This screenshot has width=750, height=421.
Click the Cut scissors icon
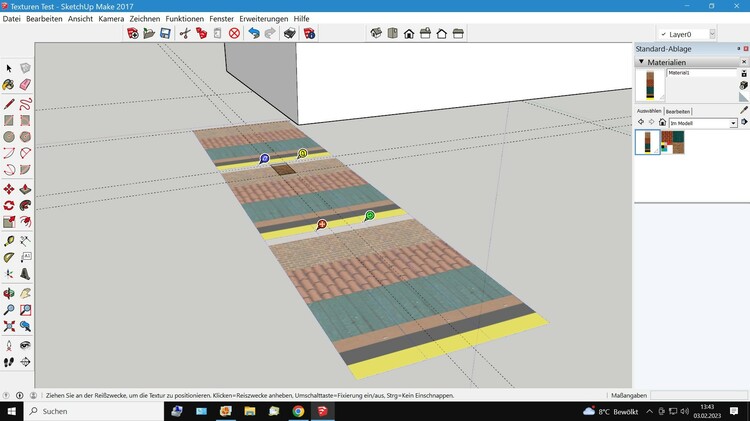pos(184,33)
